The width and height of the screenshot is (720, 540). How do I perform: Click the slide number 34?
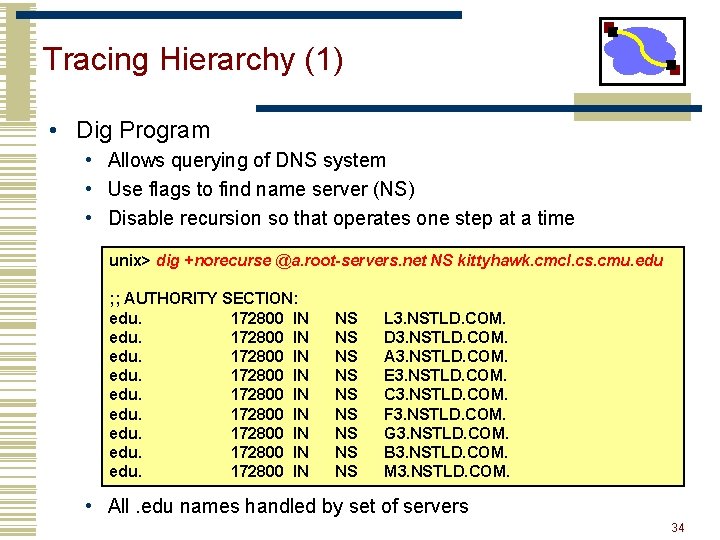click(x=678, y=528)
